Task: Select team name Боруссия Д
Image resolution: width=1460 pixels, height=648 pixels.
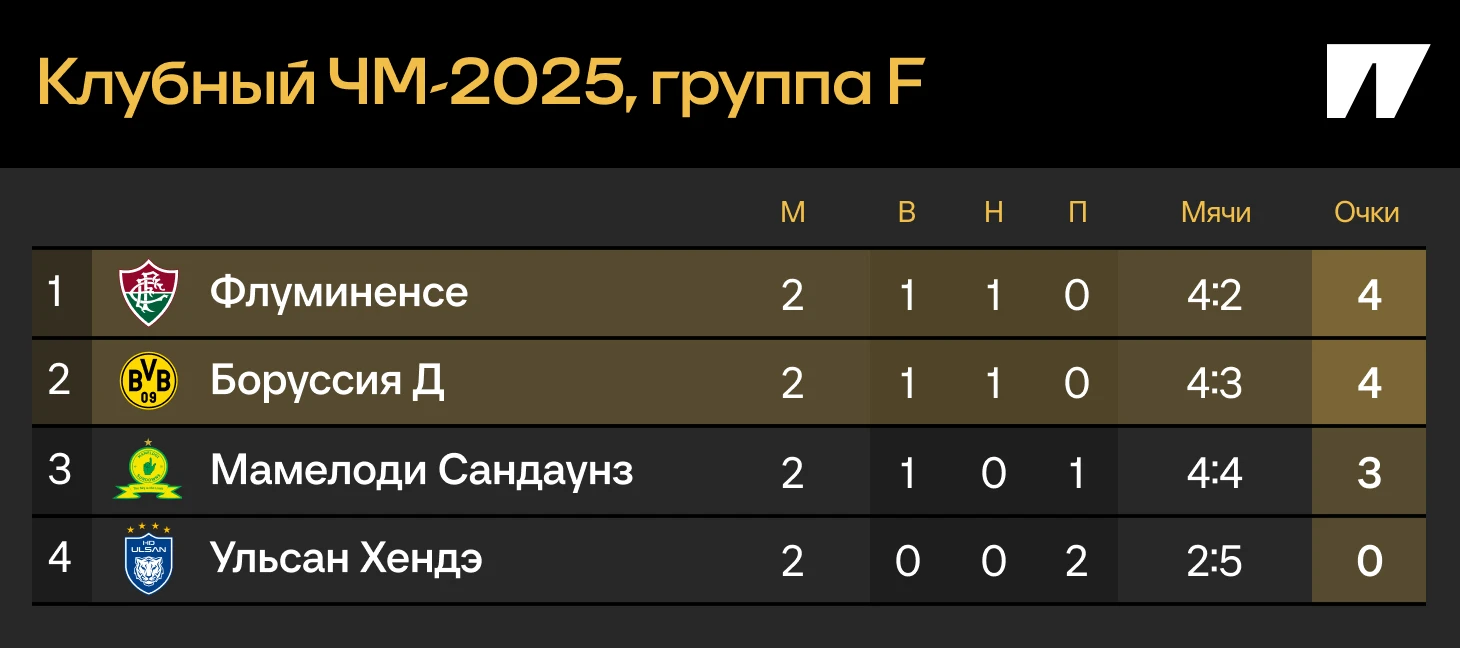Action: [327, 381]
